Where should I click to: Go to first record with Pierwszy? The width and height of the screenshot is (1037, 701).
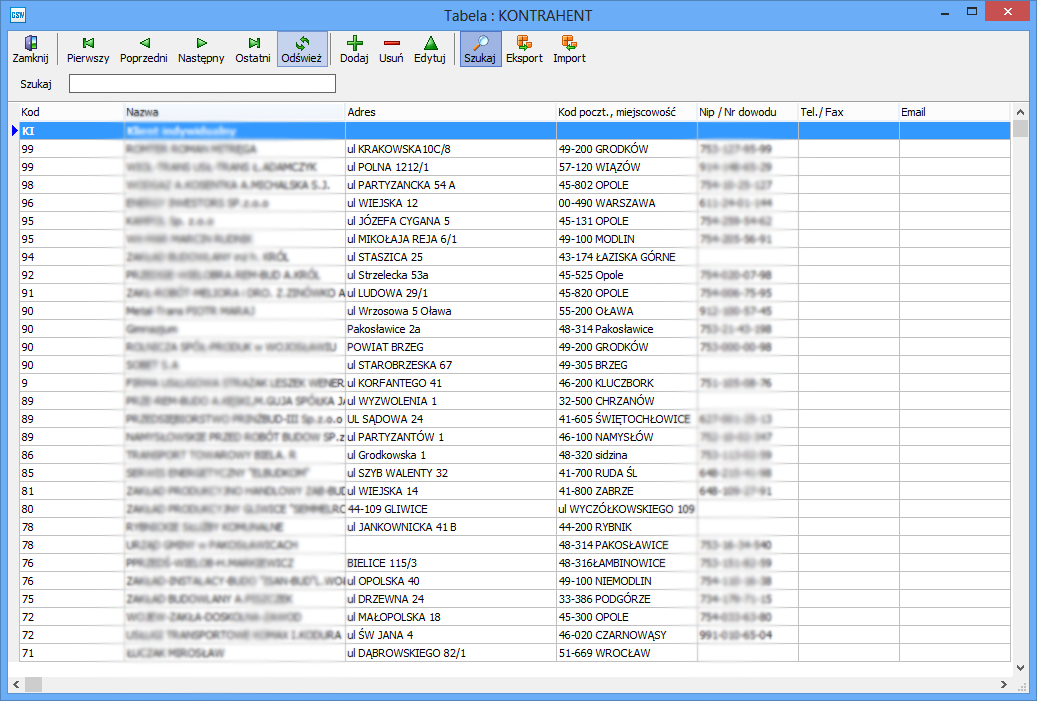[88, 49]
